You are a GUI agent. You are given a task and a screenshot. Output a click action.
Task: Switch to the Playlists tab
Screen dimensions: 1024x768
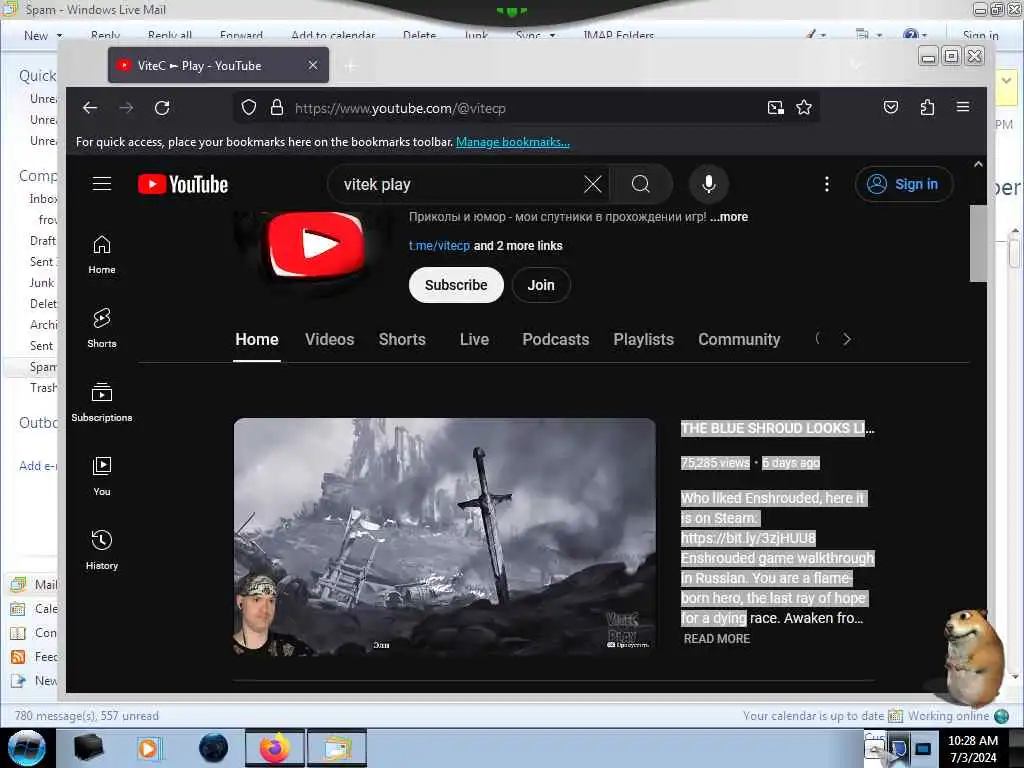643,340
